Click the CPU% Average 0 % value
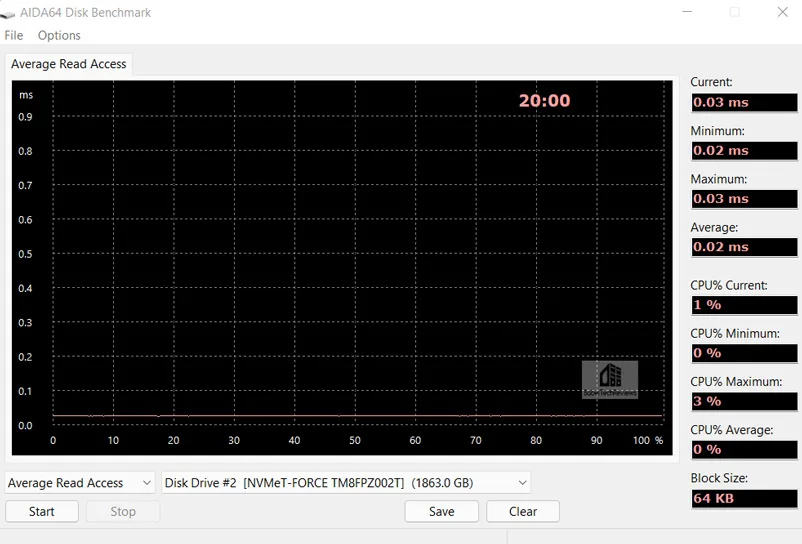The image size is (802, 544). point(744,450)
